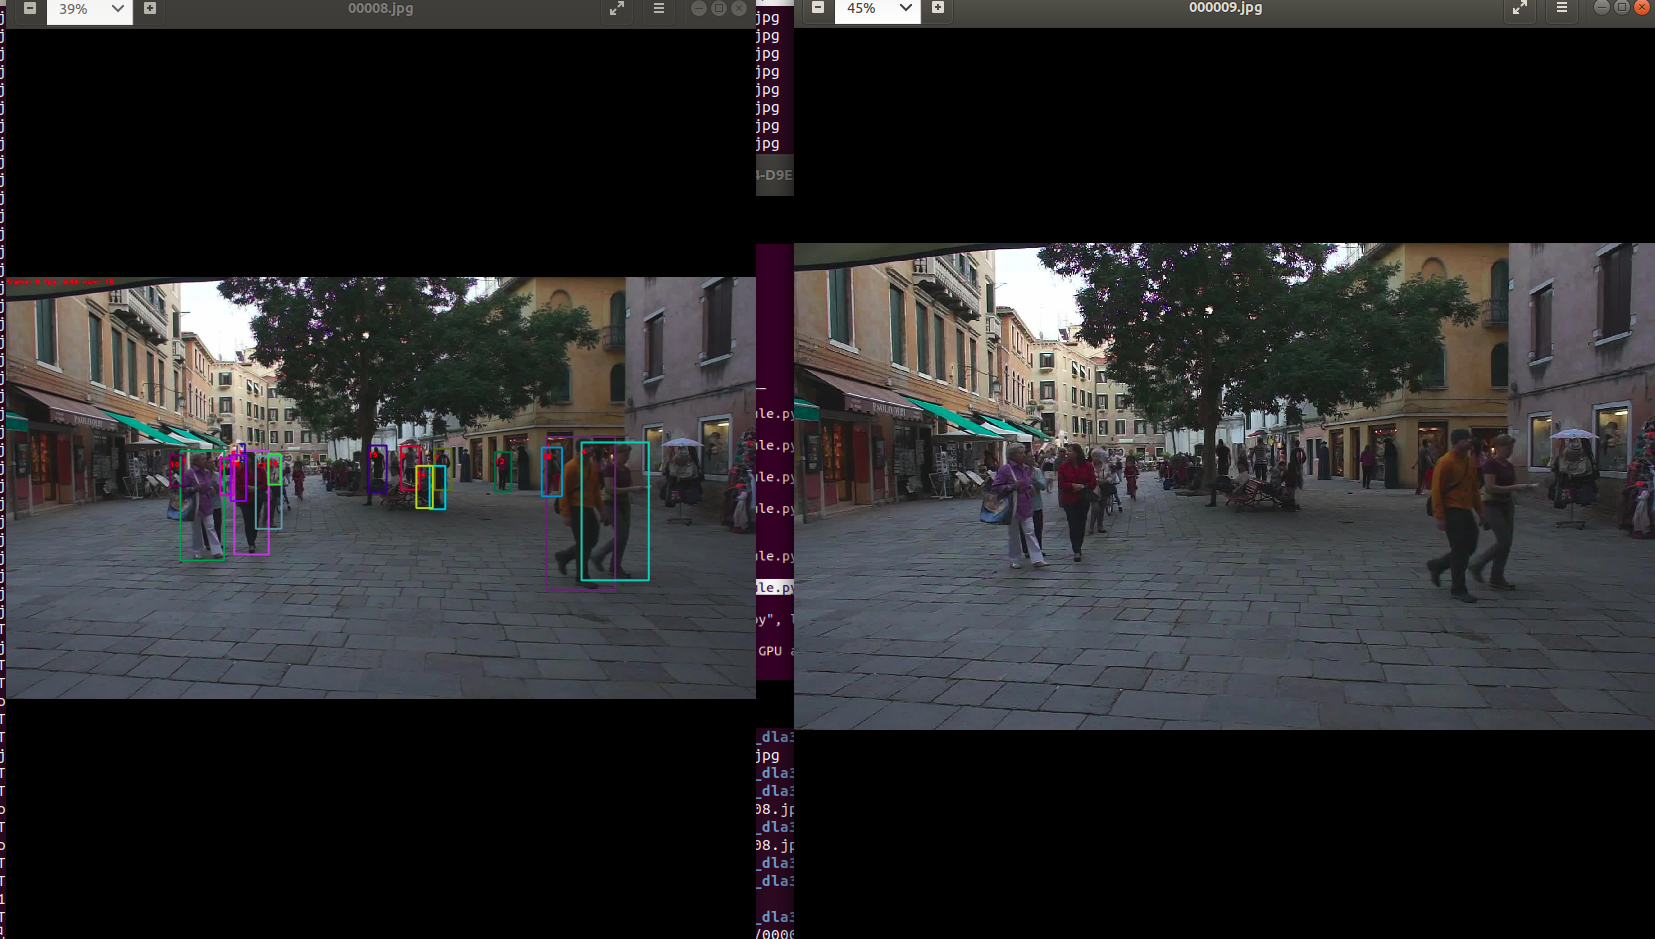Zoom out in the 00008.jpg viewer window
The width and height of the screenshot is (1655, 939).
(30, 8)
